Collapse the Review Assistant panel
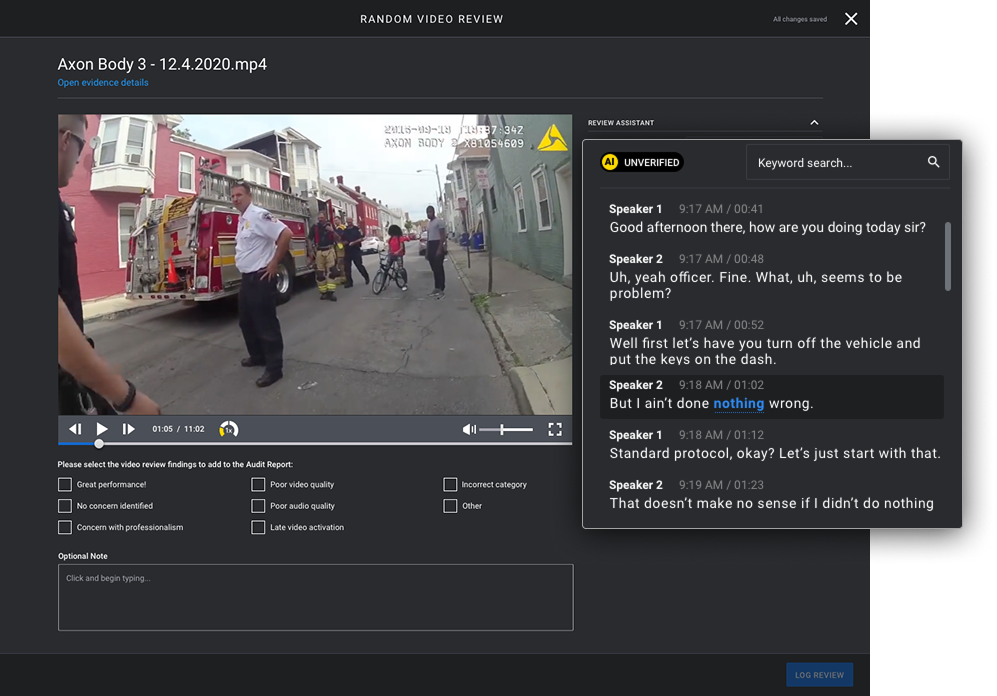 click(814, 123)
